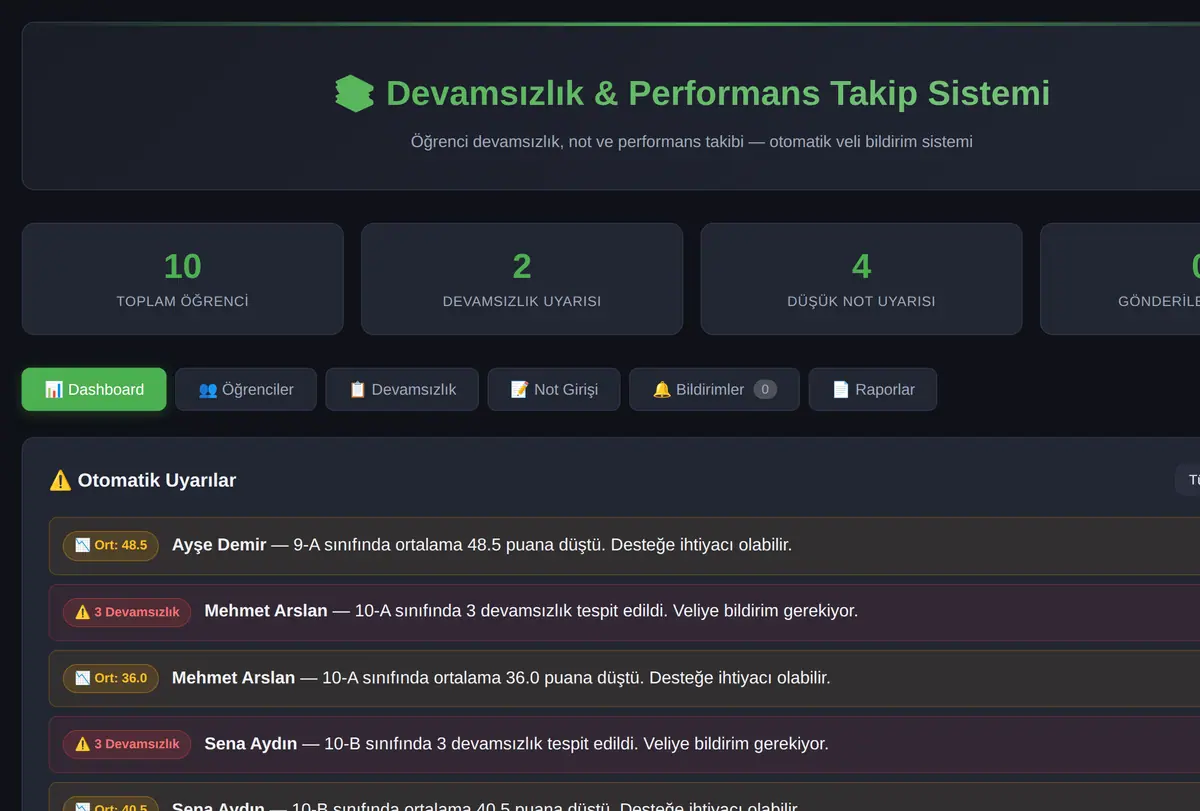1200x811 pixels.
Task: Go to the Not Girişi tab
Action: pos(554,390)
